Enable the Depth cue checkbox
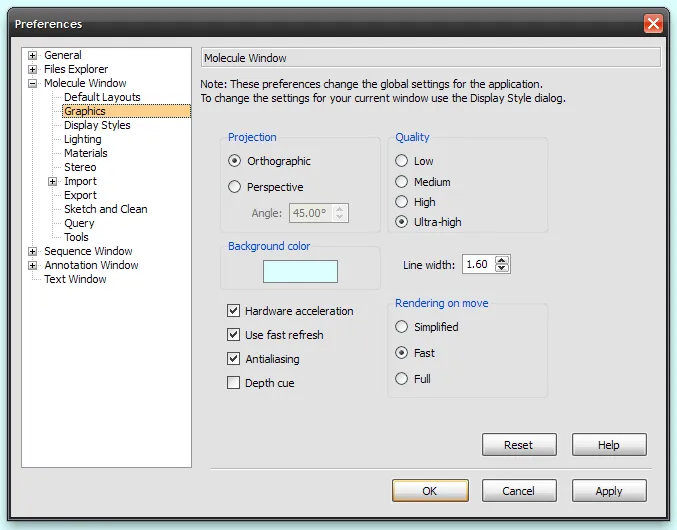The image size is (677, 530). pos(234,383)
